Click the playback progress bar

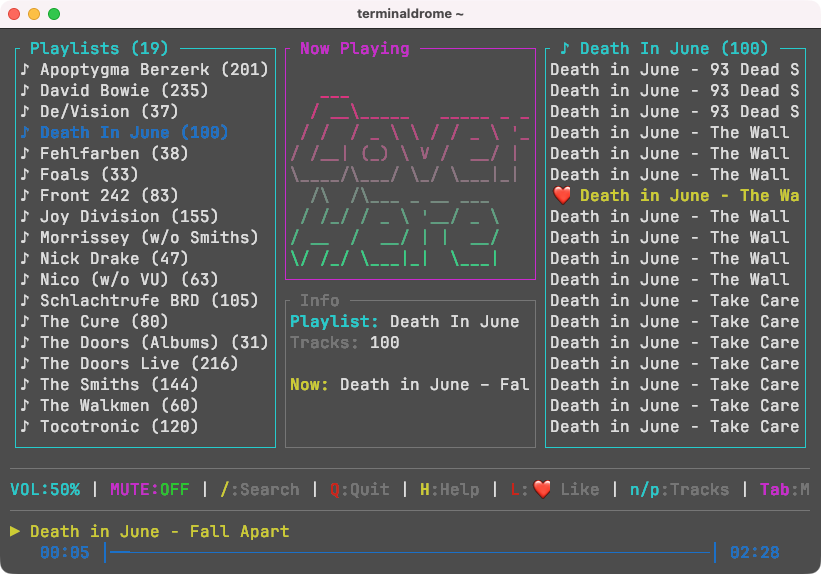[410, 552]
